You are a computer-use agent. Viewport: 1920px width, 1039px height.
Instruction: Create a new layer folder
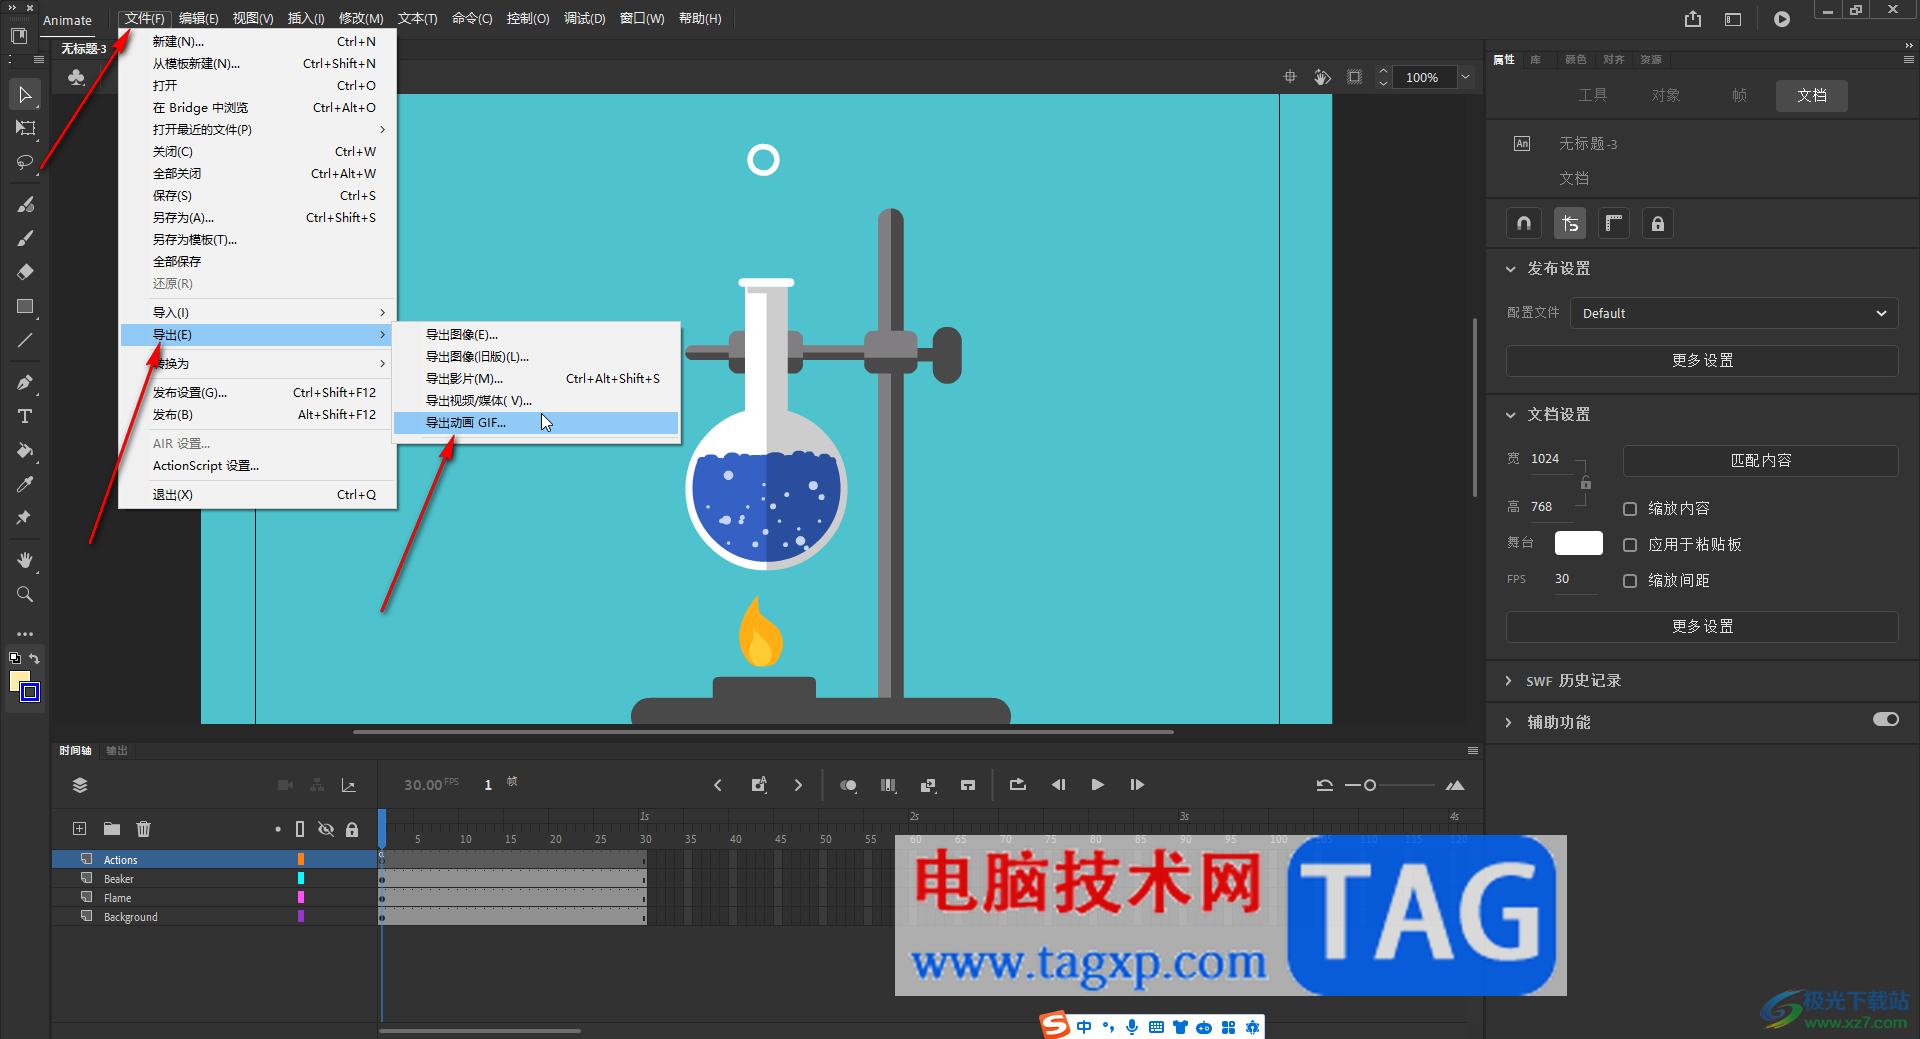tap(112, 829)
